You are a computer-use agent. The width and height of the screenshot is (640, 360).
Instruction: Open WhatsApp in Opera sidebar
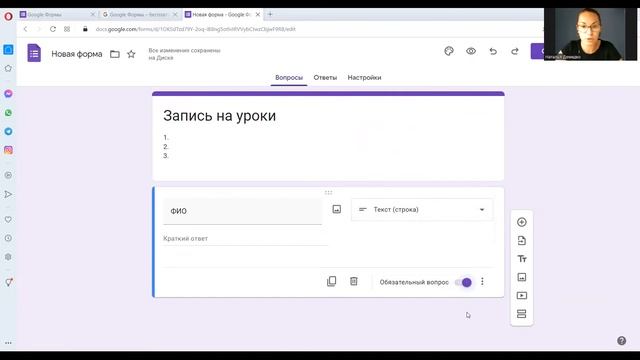click(x=8, y=113)
